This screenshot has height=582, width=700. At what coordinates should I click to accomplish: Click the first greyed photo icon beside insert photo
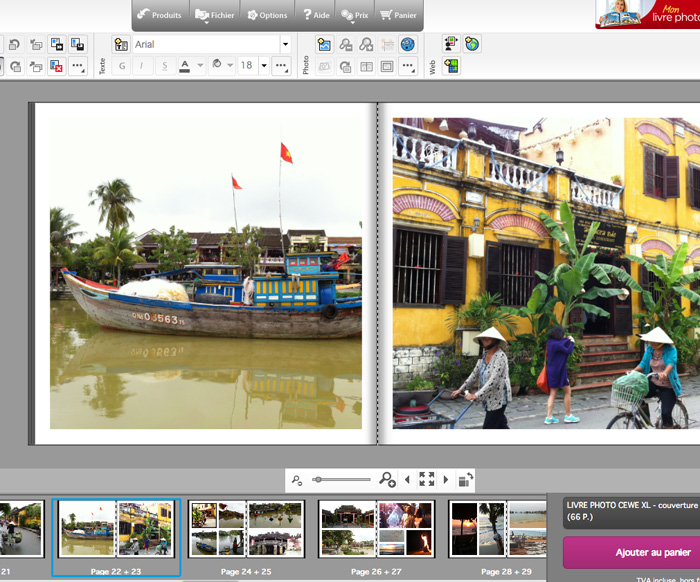[345, 44]
